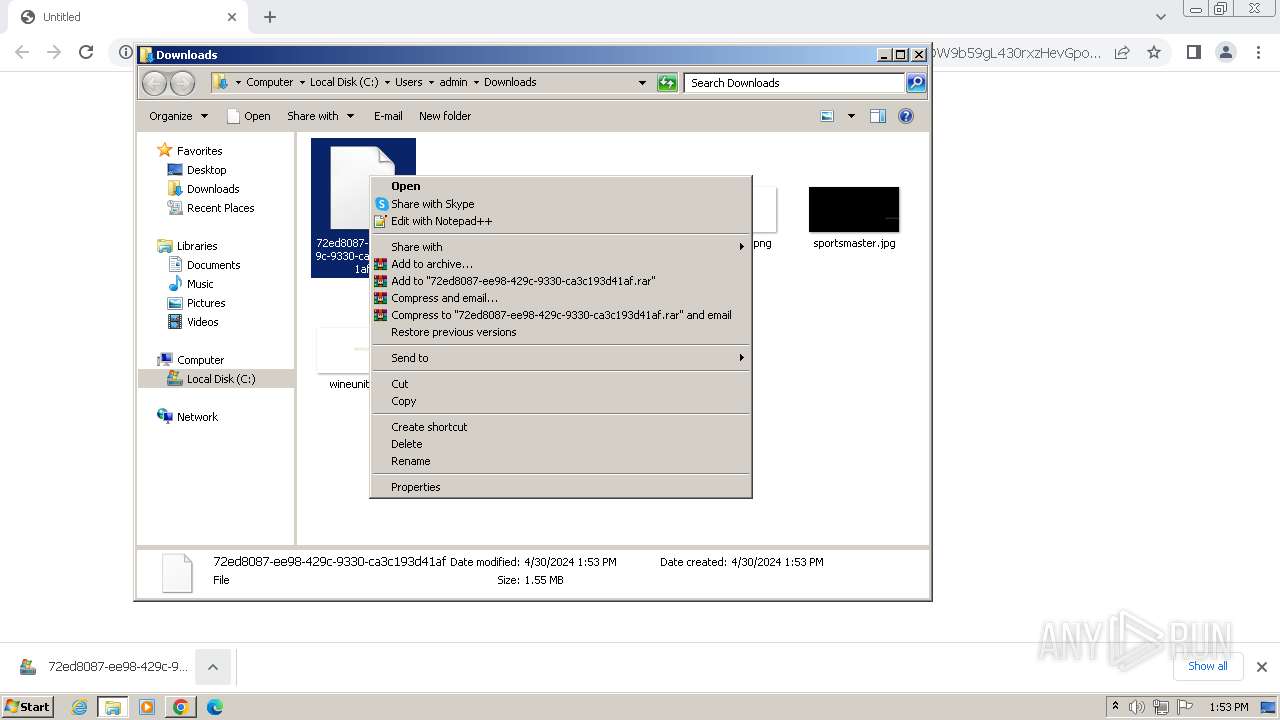Go back in Explorer

155,83
